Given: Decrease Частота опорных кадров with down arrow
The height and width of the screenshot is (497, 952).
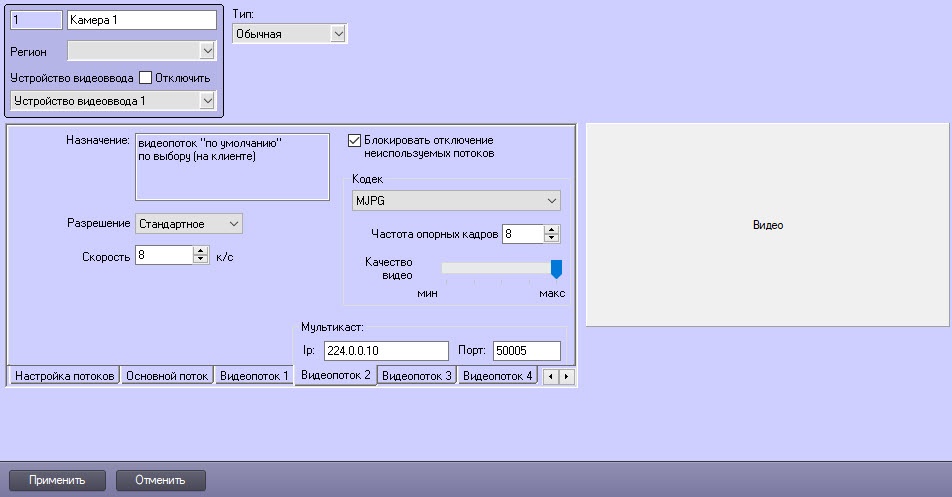Looking at the screenshot, I should point(552,238).
